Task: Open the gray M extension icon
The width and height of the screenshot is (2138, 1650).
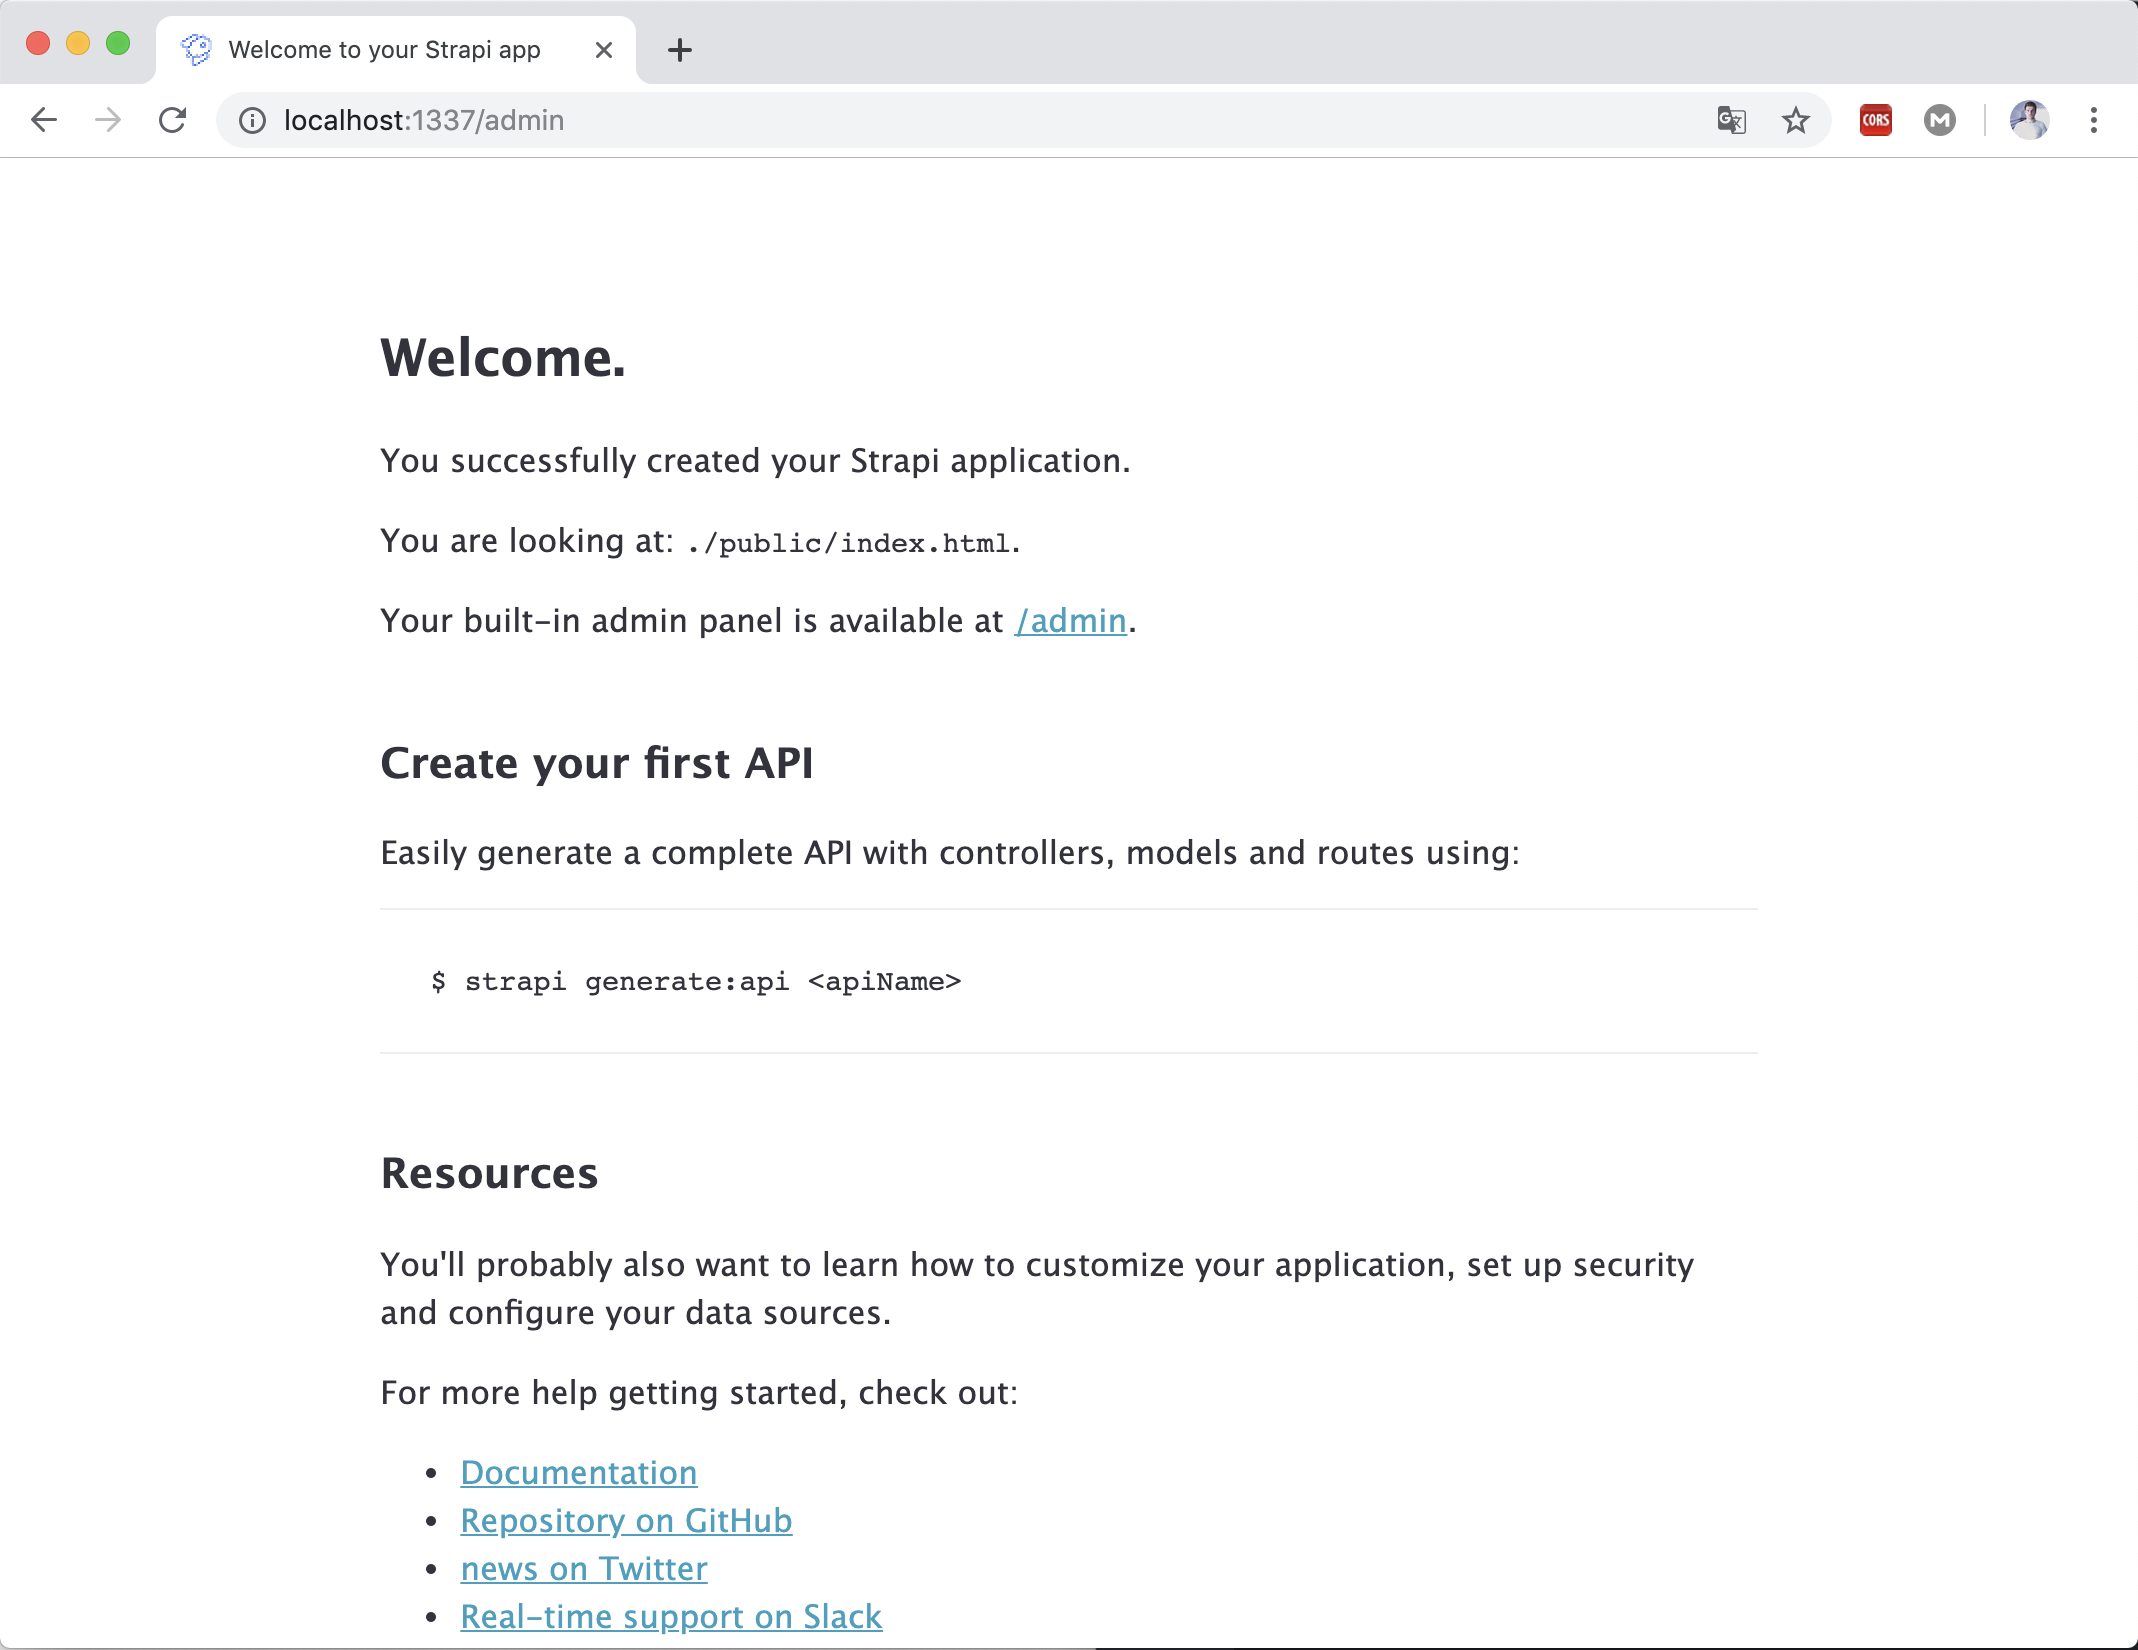Action: click(1940, 120)
